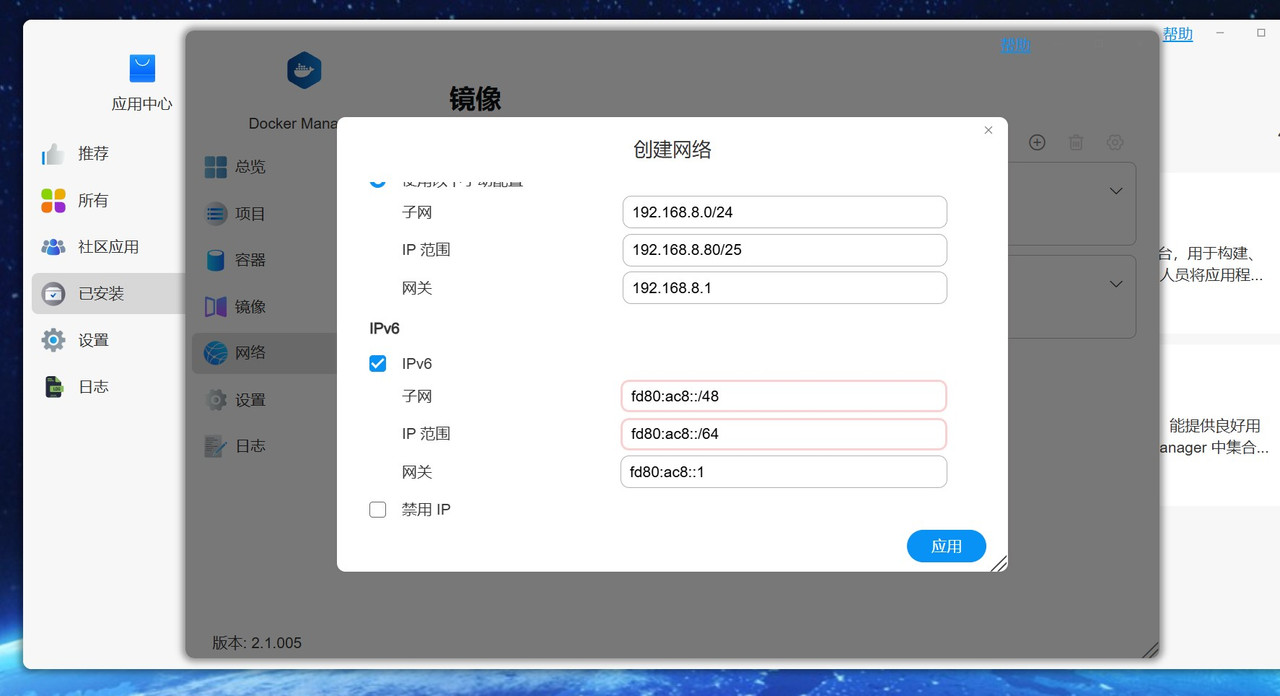The width and height of the screenshot is (1280, 696).
Task: Open 已安装 in App Center sidebar
Action: pos(108,294)
